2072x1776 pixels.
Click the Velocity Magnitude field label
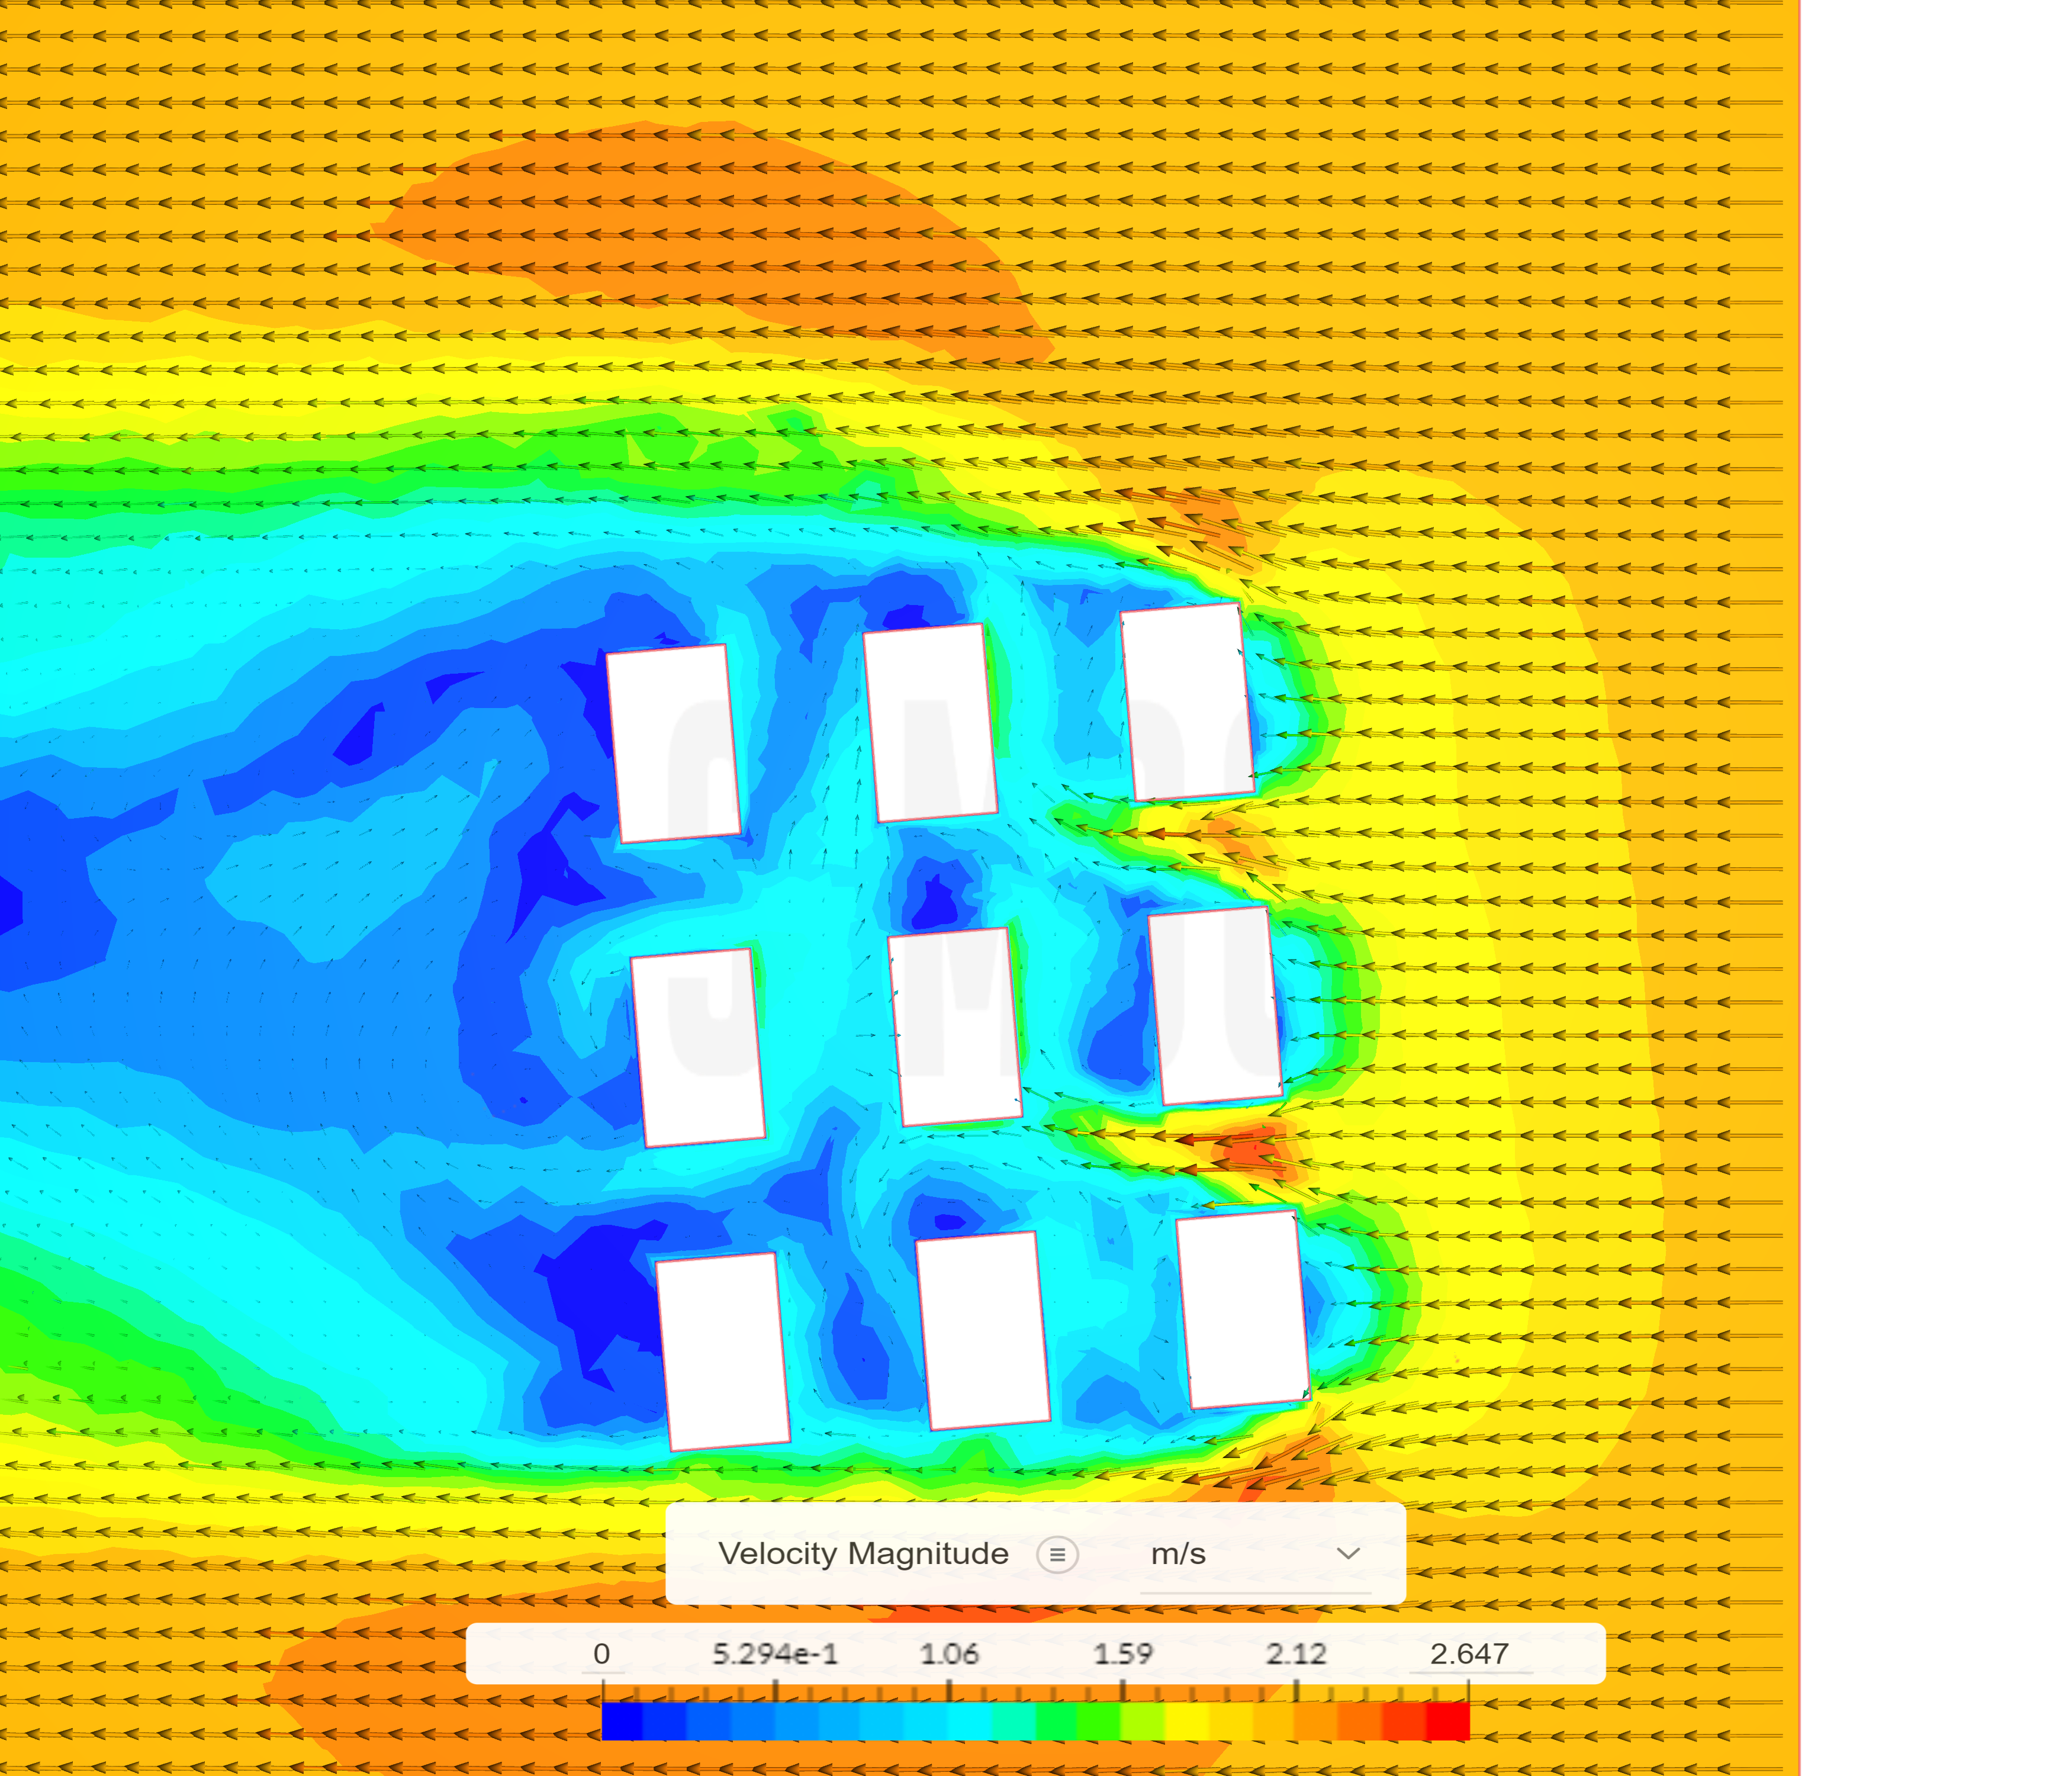(x=863, y=1554)
